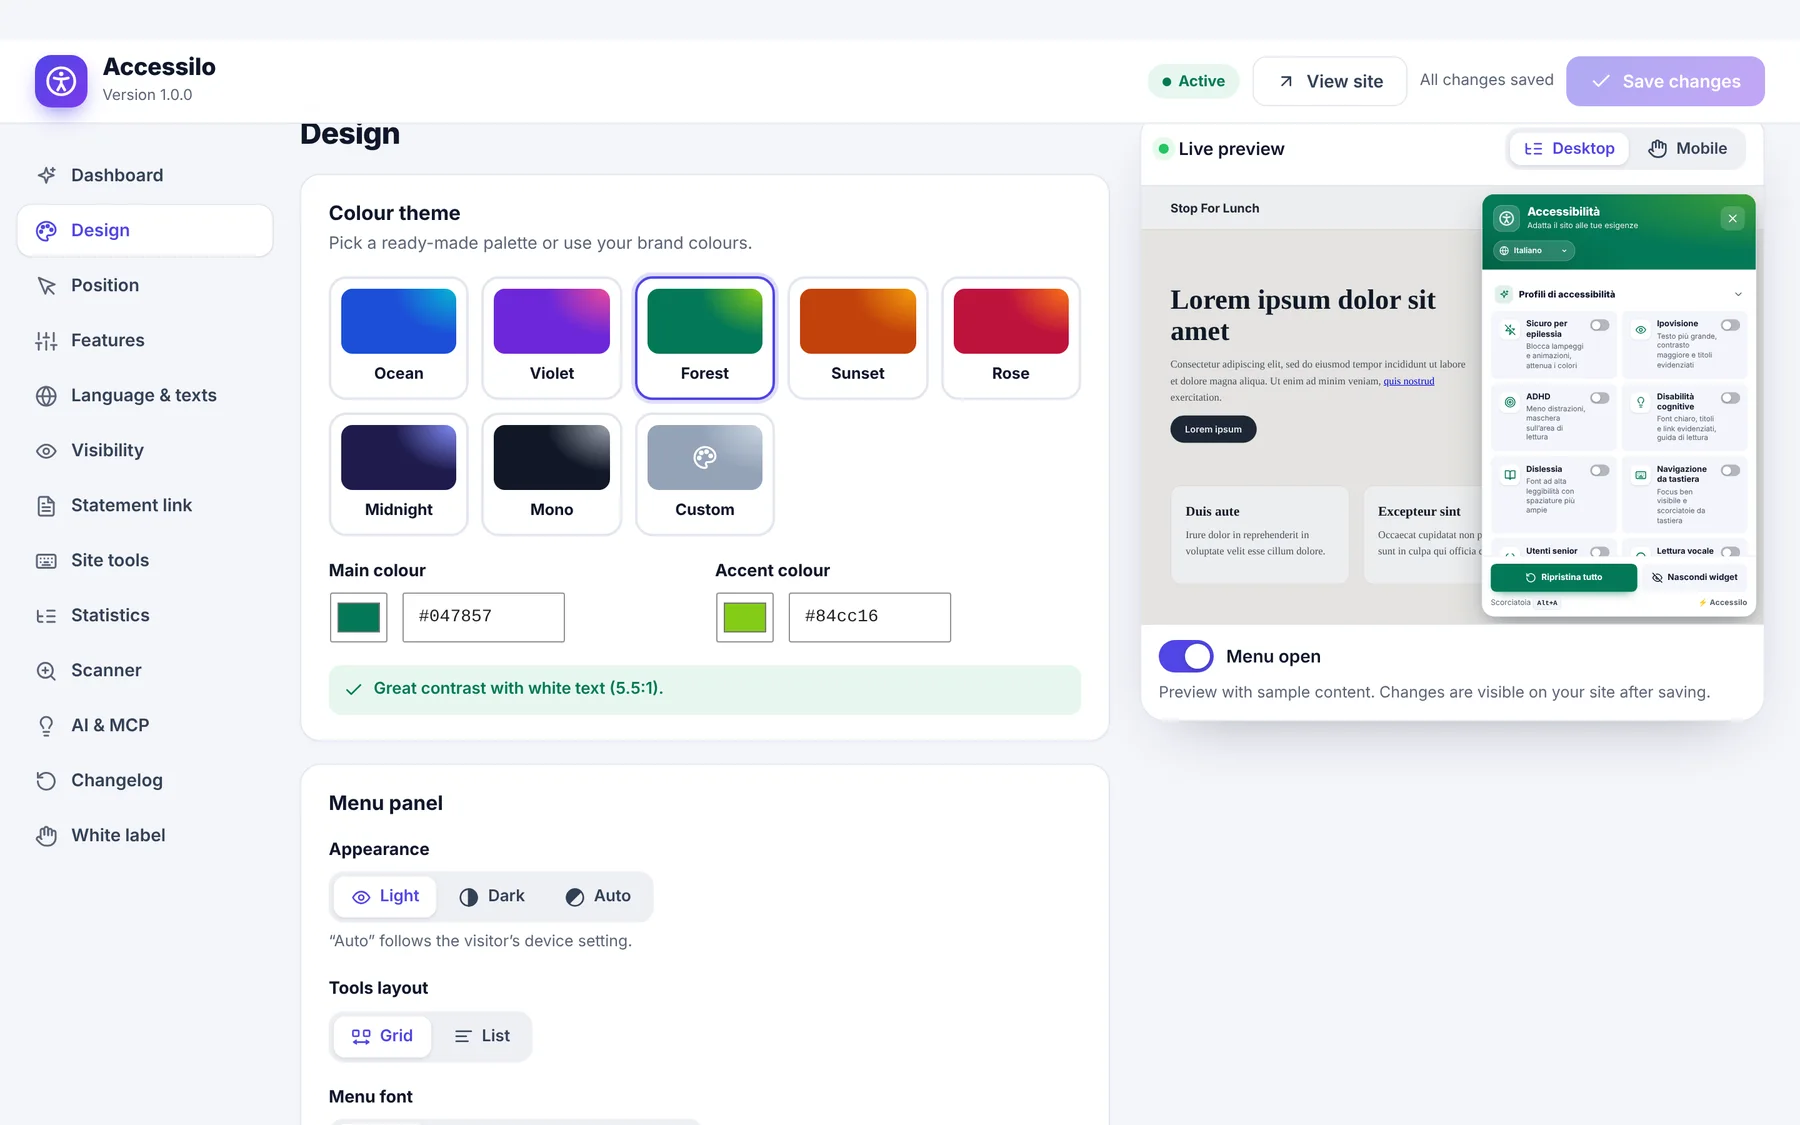Enable the ADHD profile switch
Viewport: 1800px width, 1125px height.
[1600, 398]
